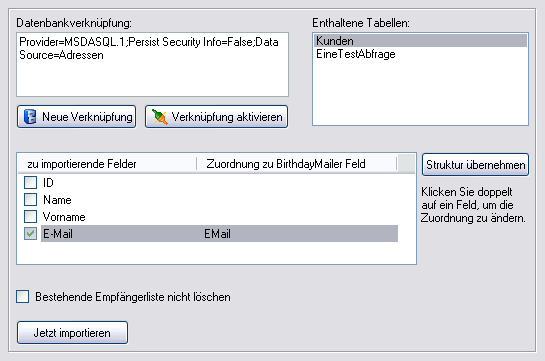Toggle Bestehende Empfängerliste nicht löschen checkbox

[23, 297]
